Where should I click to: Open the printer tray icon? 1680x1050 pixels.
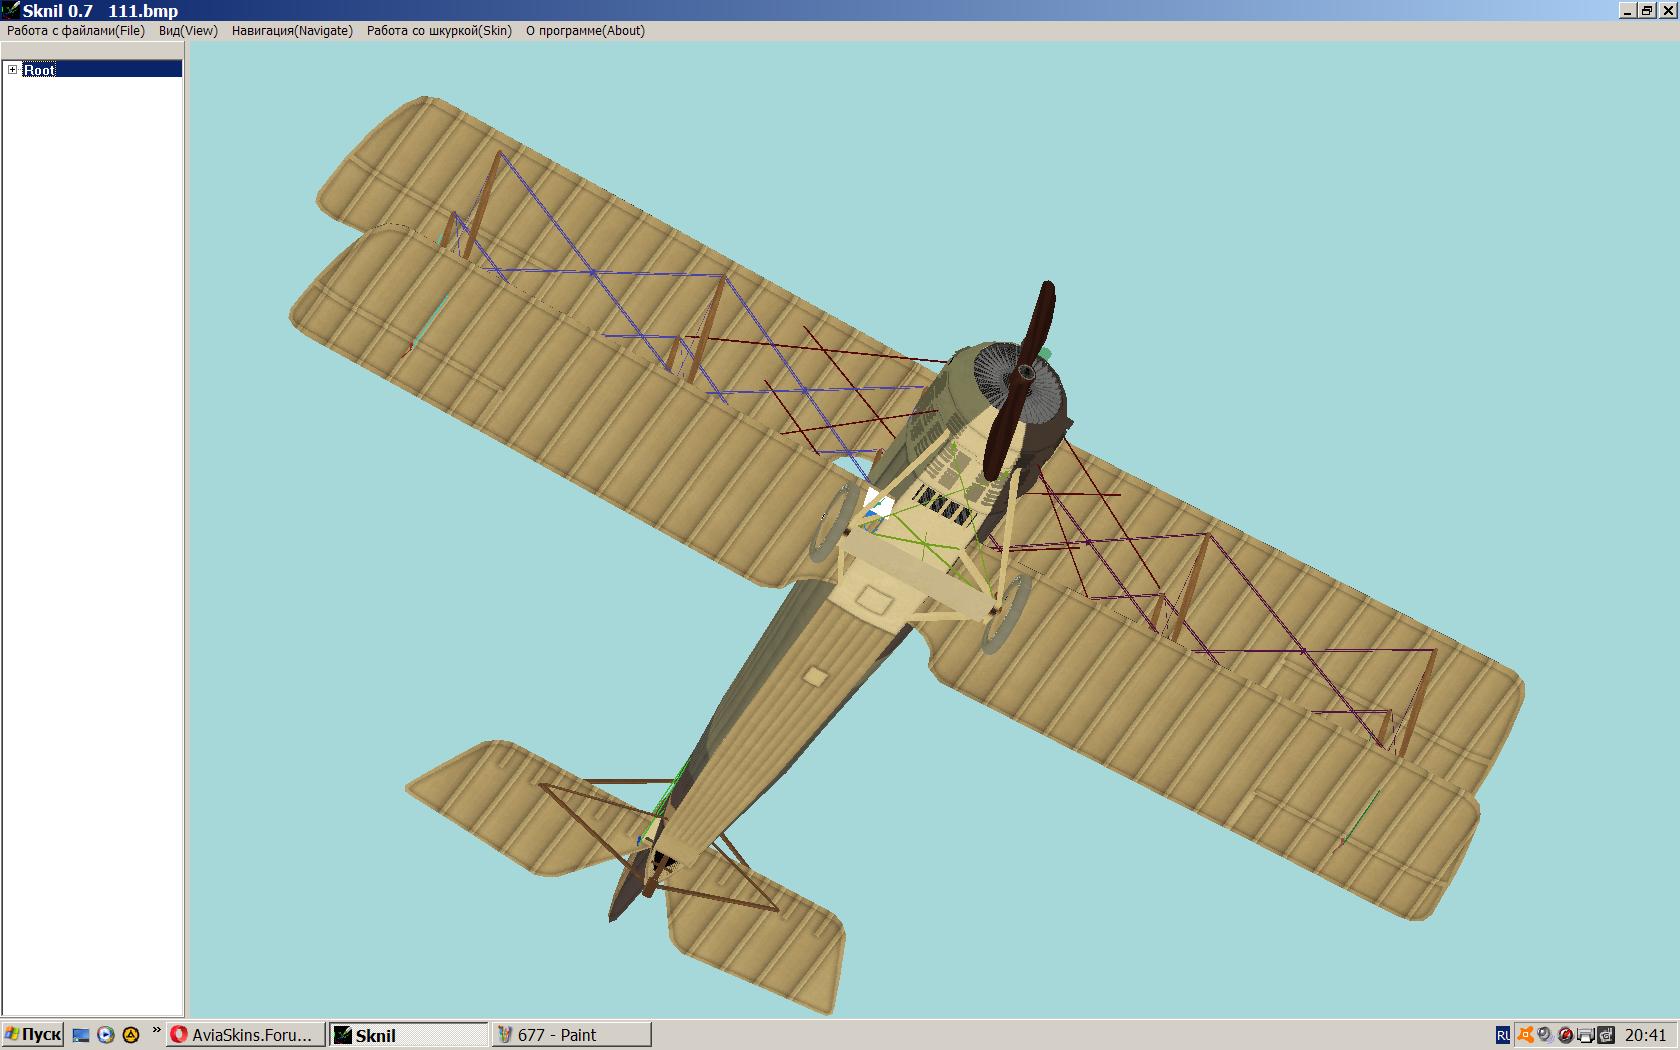[x=1586, y=1035]
